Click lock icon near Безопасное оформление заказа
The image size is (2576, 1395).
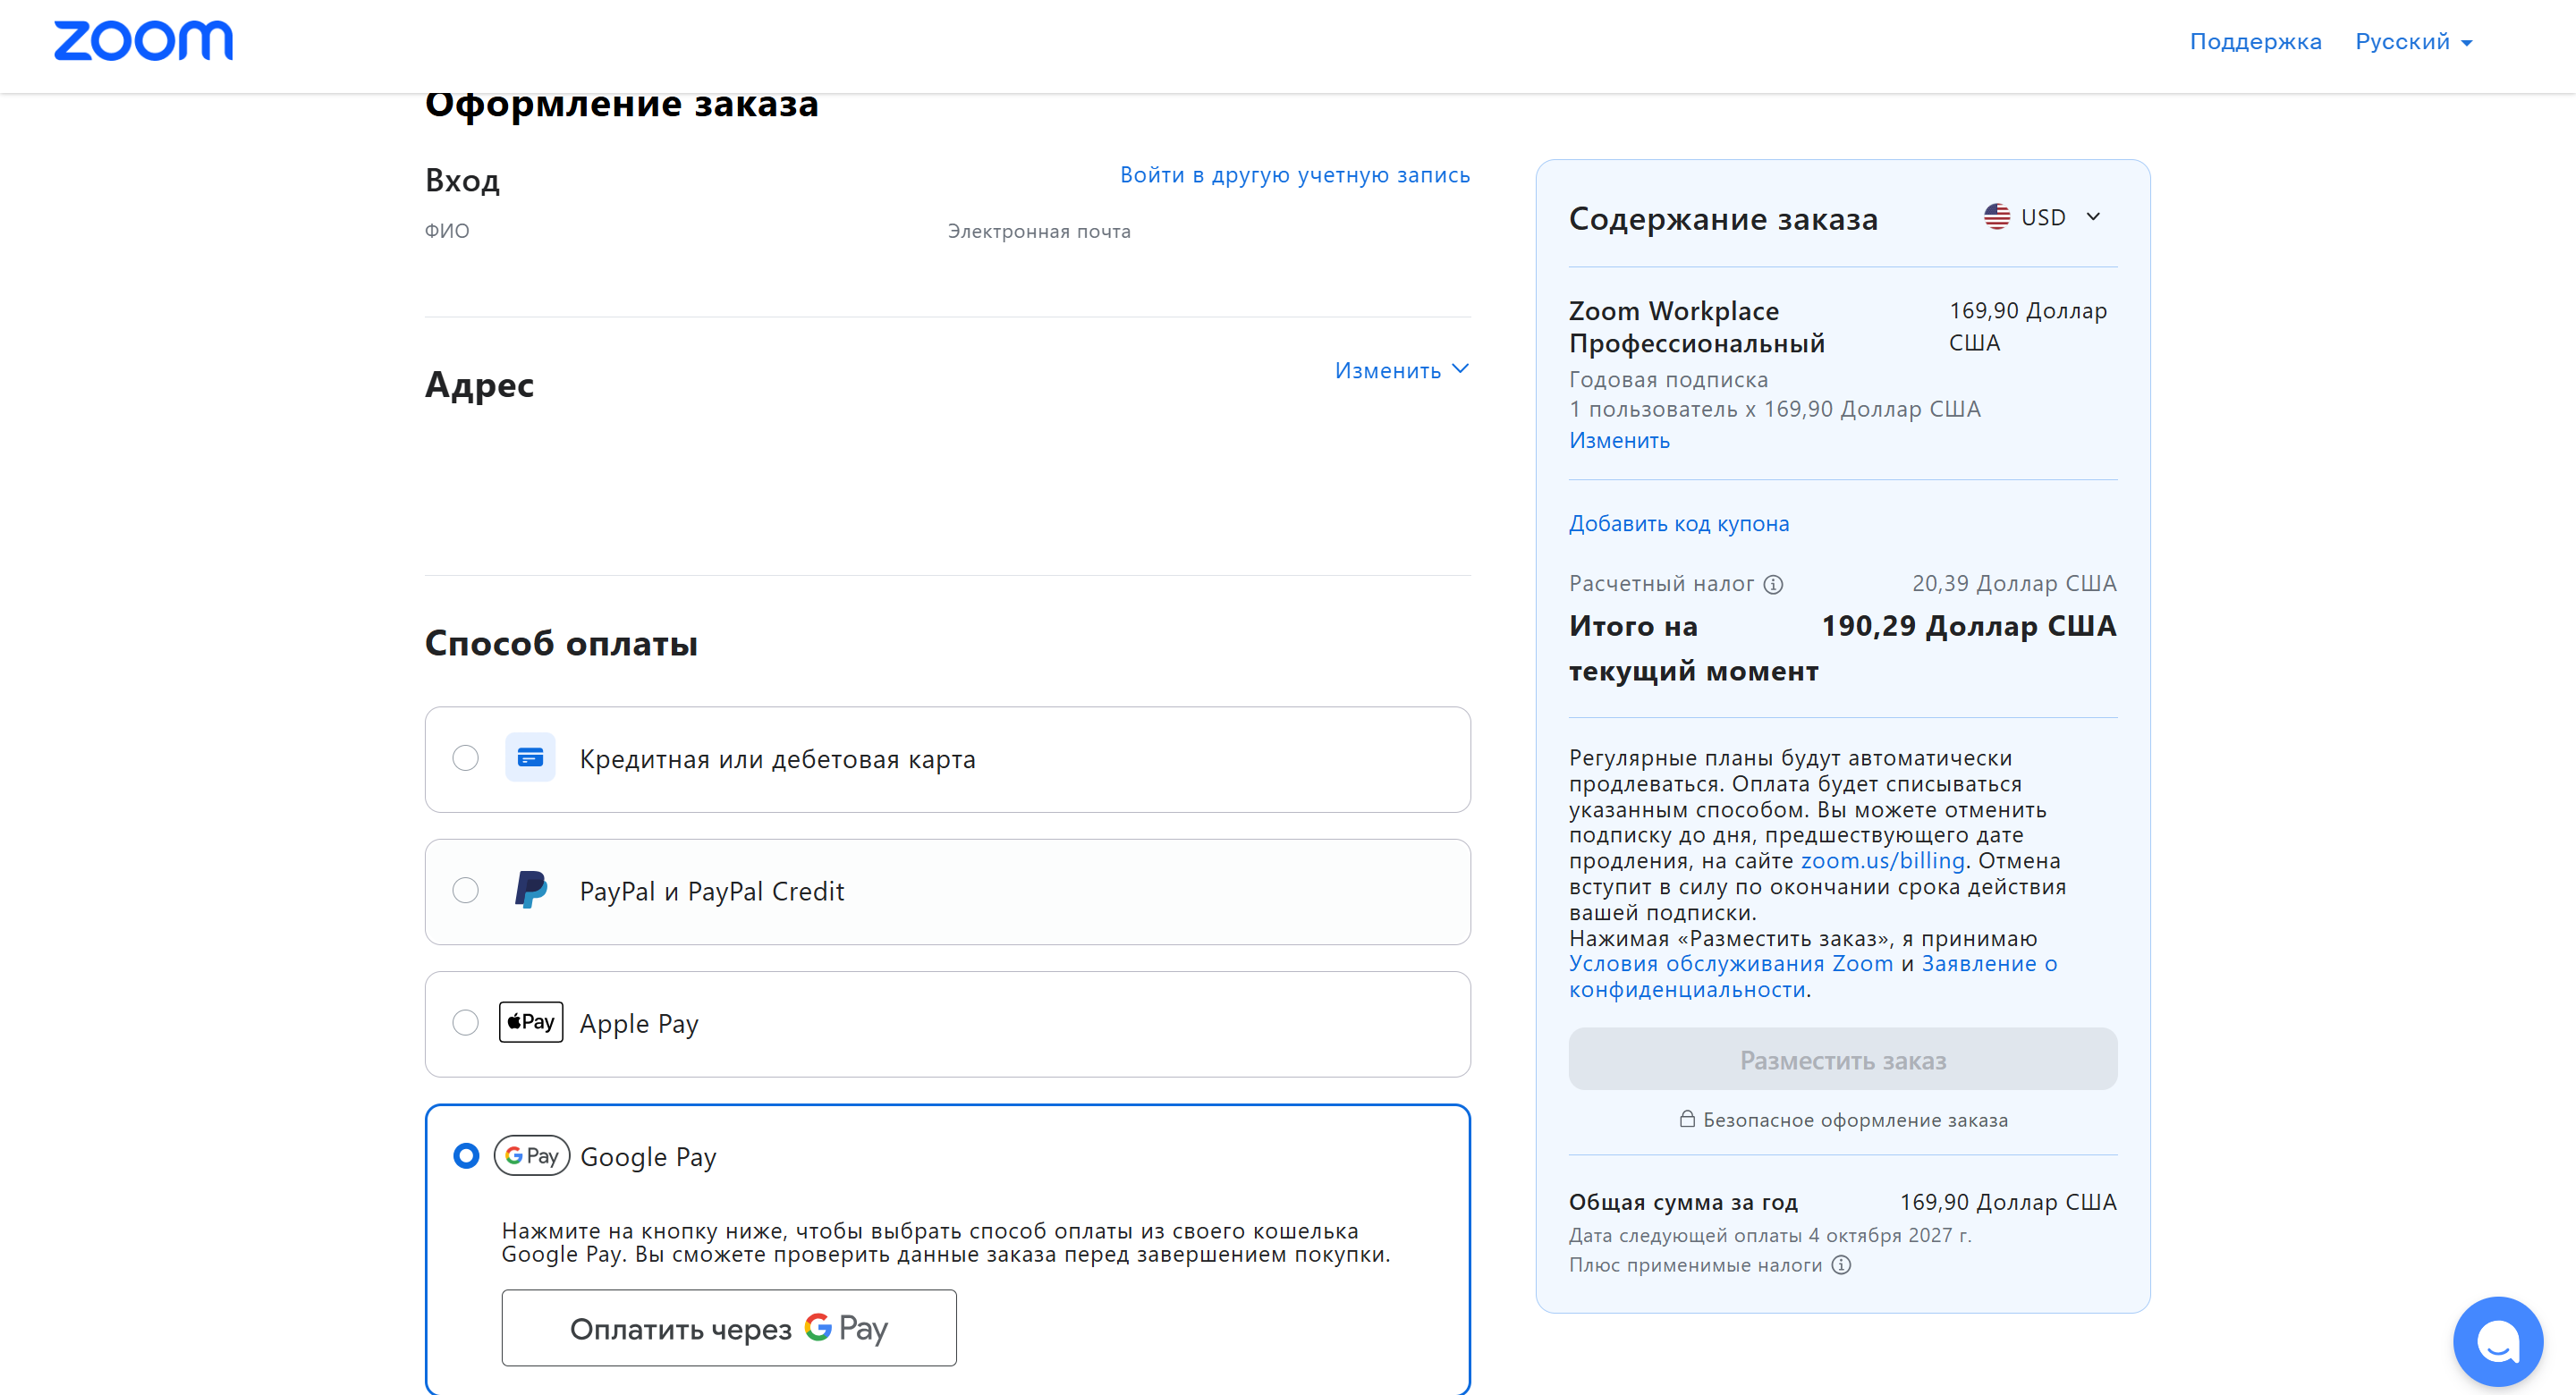pyautogui.click(x=1687, y=1118)
